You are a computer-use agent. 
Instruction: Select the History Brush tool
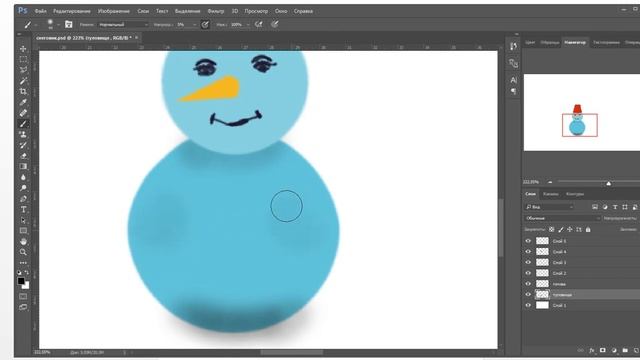(x=23, y=145)
